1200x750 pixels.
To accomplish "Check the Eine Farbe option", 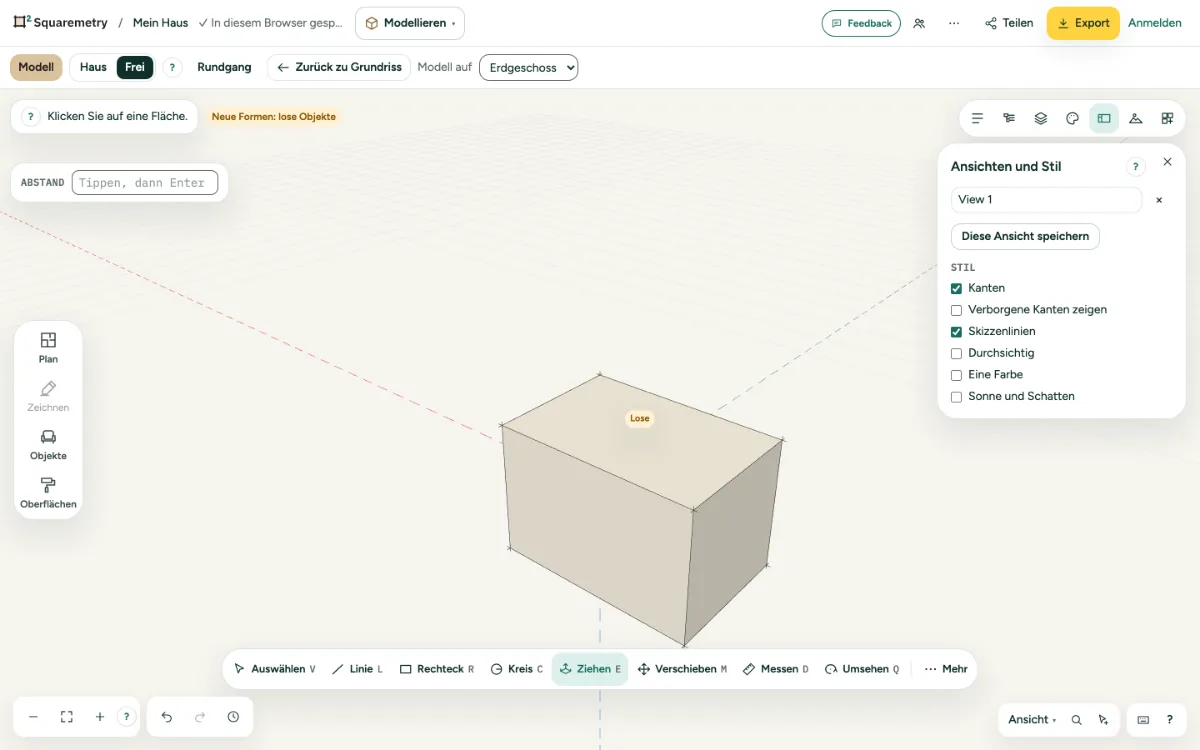I will coord(957,375).
